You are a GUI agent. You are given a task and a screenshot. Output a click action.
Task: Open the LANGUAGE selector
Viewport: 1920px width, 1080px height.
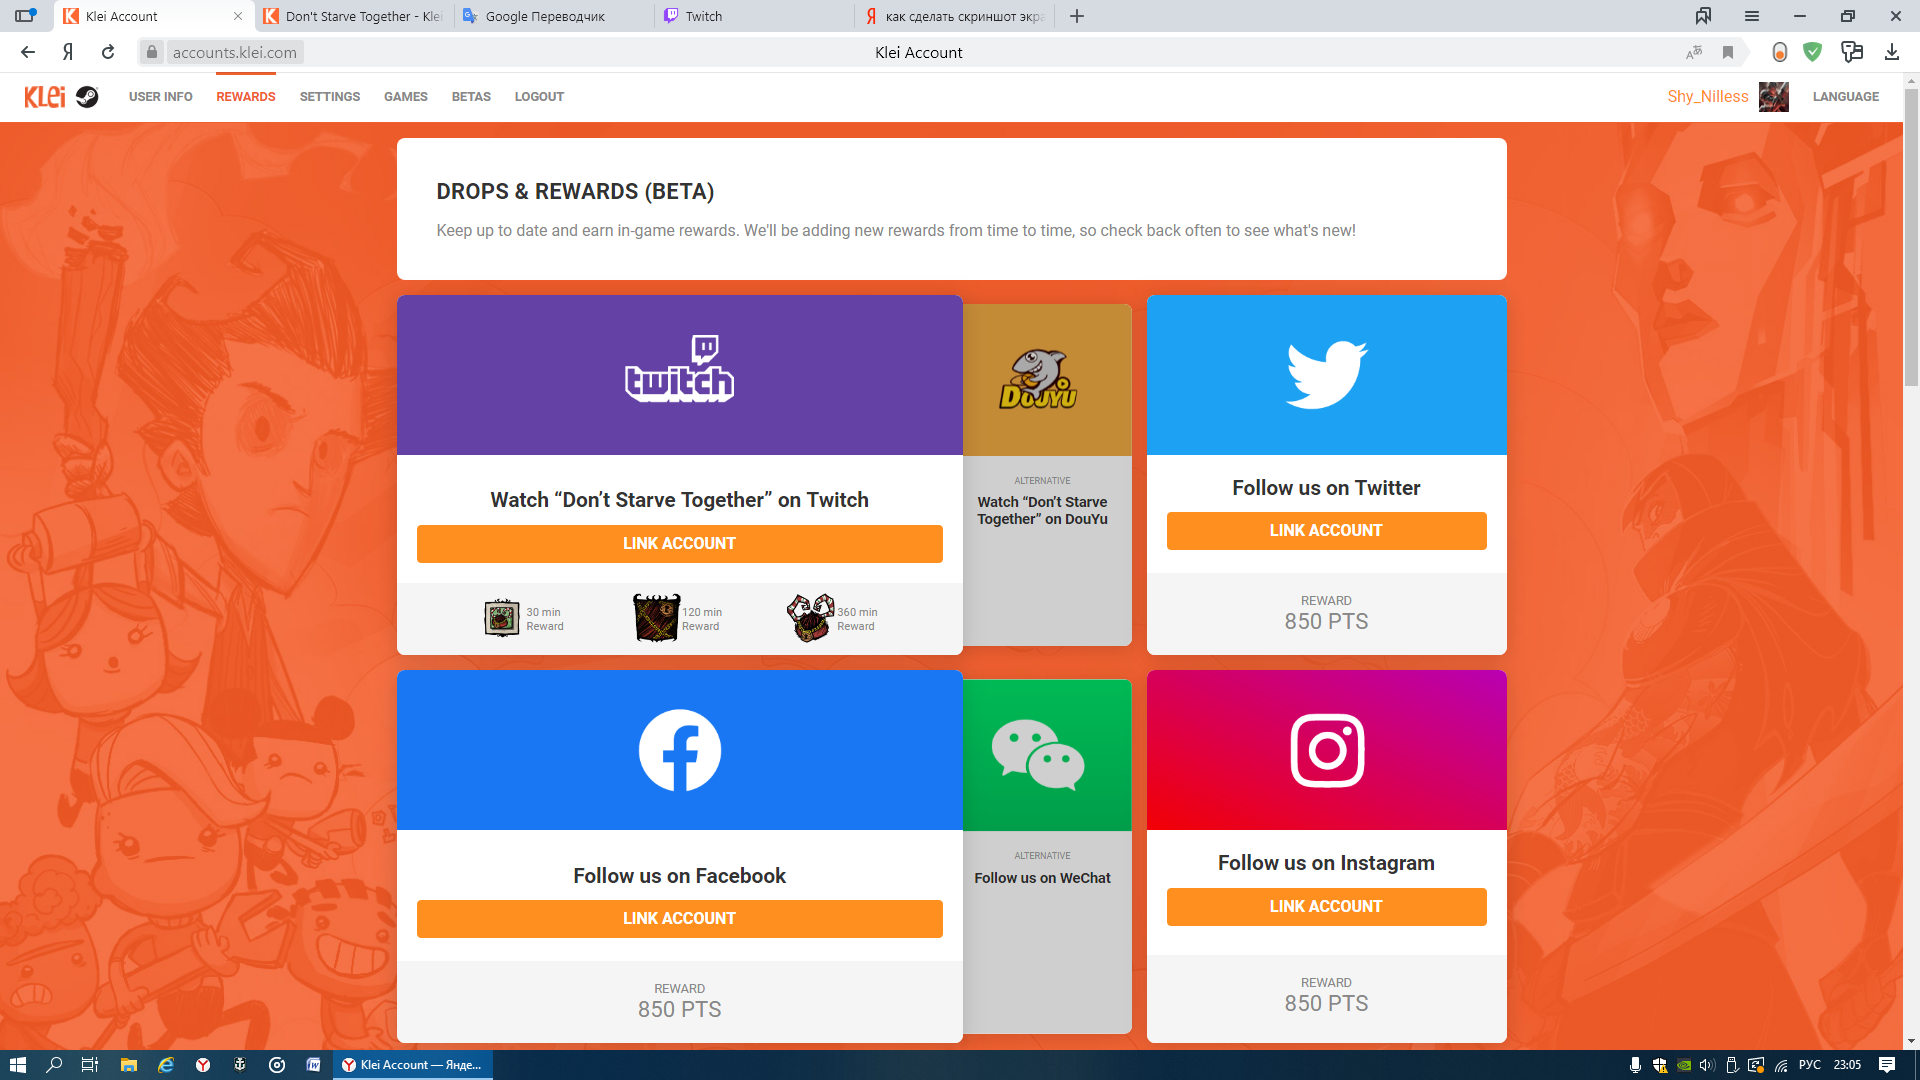click(1845, 96)
